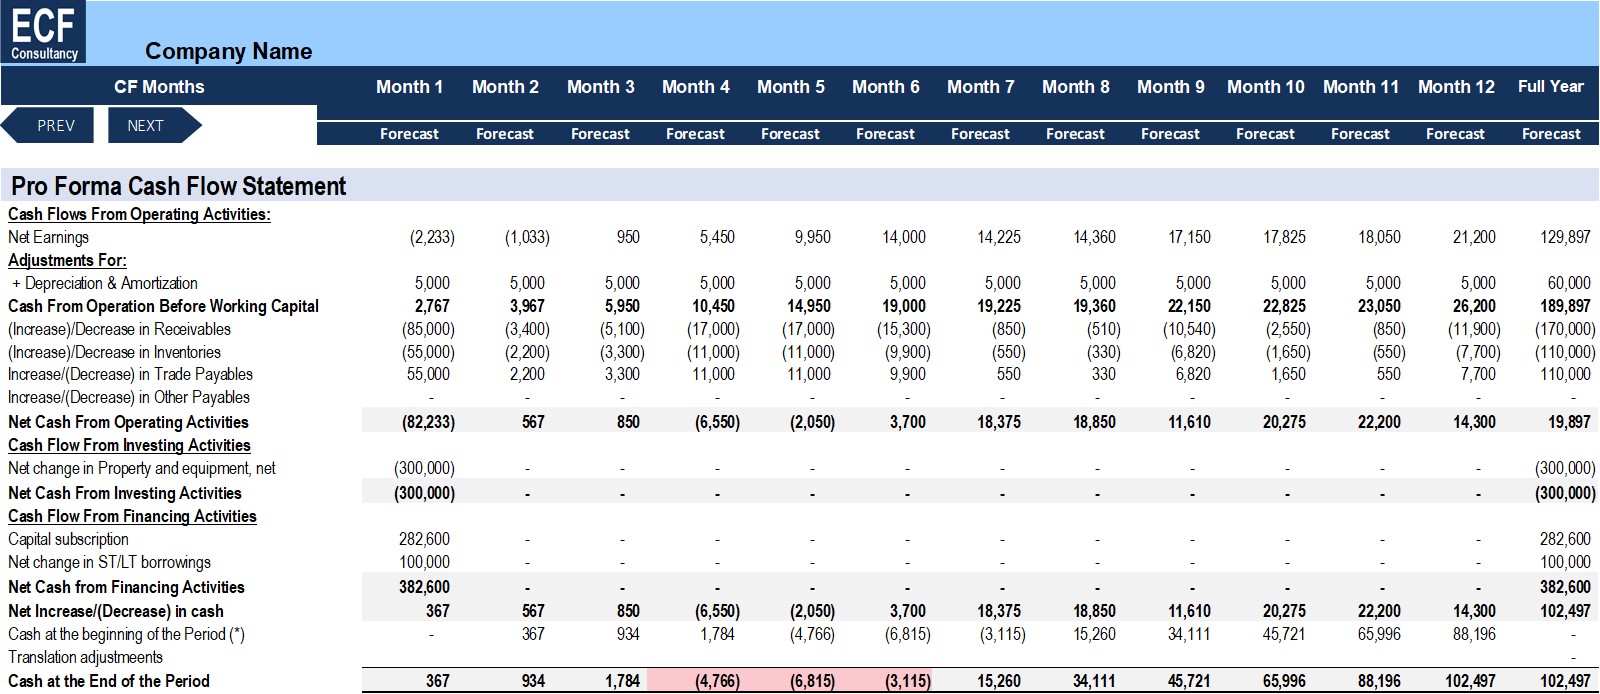
Task: Select Cash From Operation Before Working Capital label
Action: pyautogui.click(x=163, y=306)
